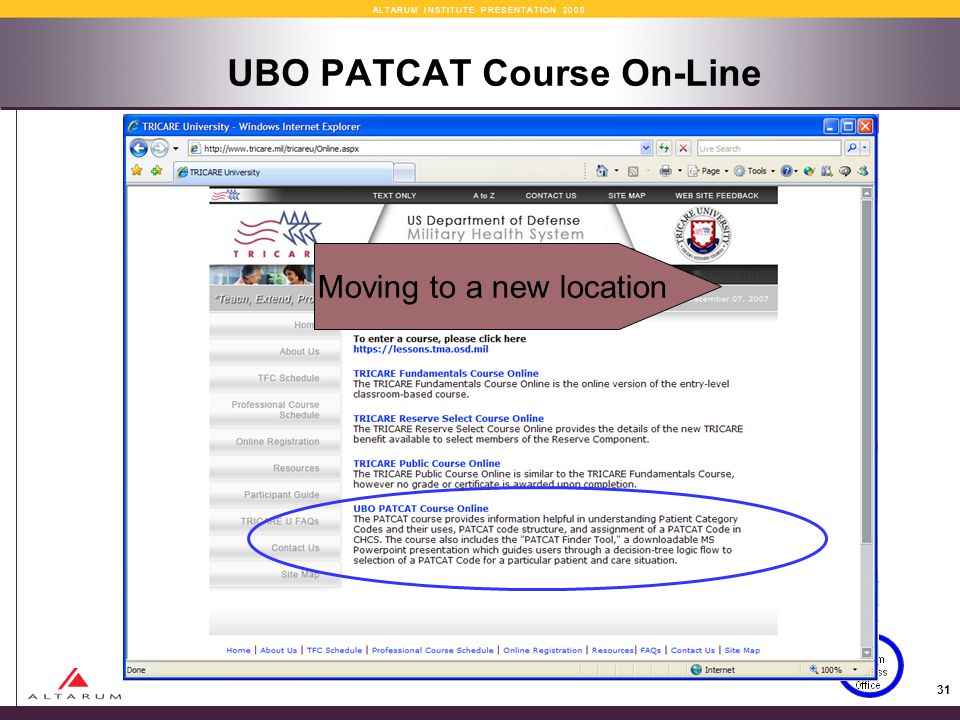Click the address bar URL field
Viewport: 960px width, 720px height.
coord(414,148)
